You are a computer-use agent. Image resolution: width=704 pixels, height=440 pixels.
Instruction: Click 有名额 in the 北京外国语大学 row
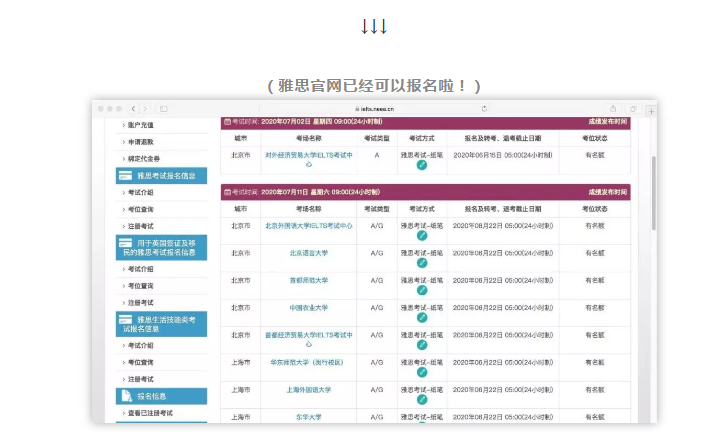coord(595,226)
